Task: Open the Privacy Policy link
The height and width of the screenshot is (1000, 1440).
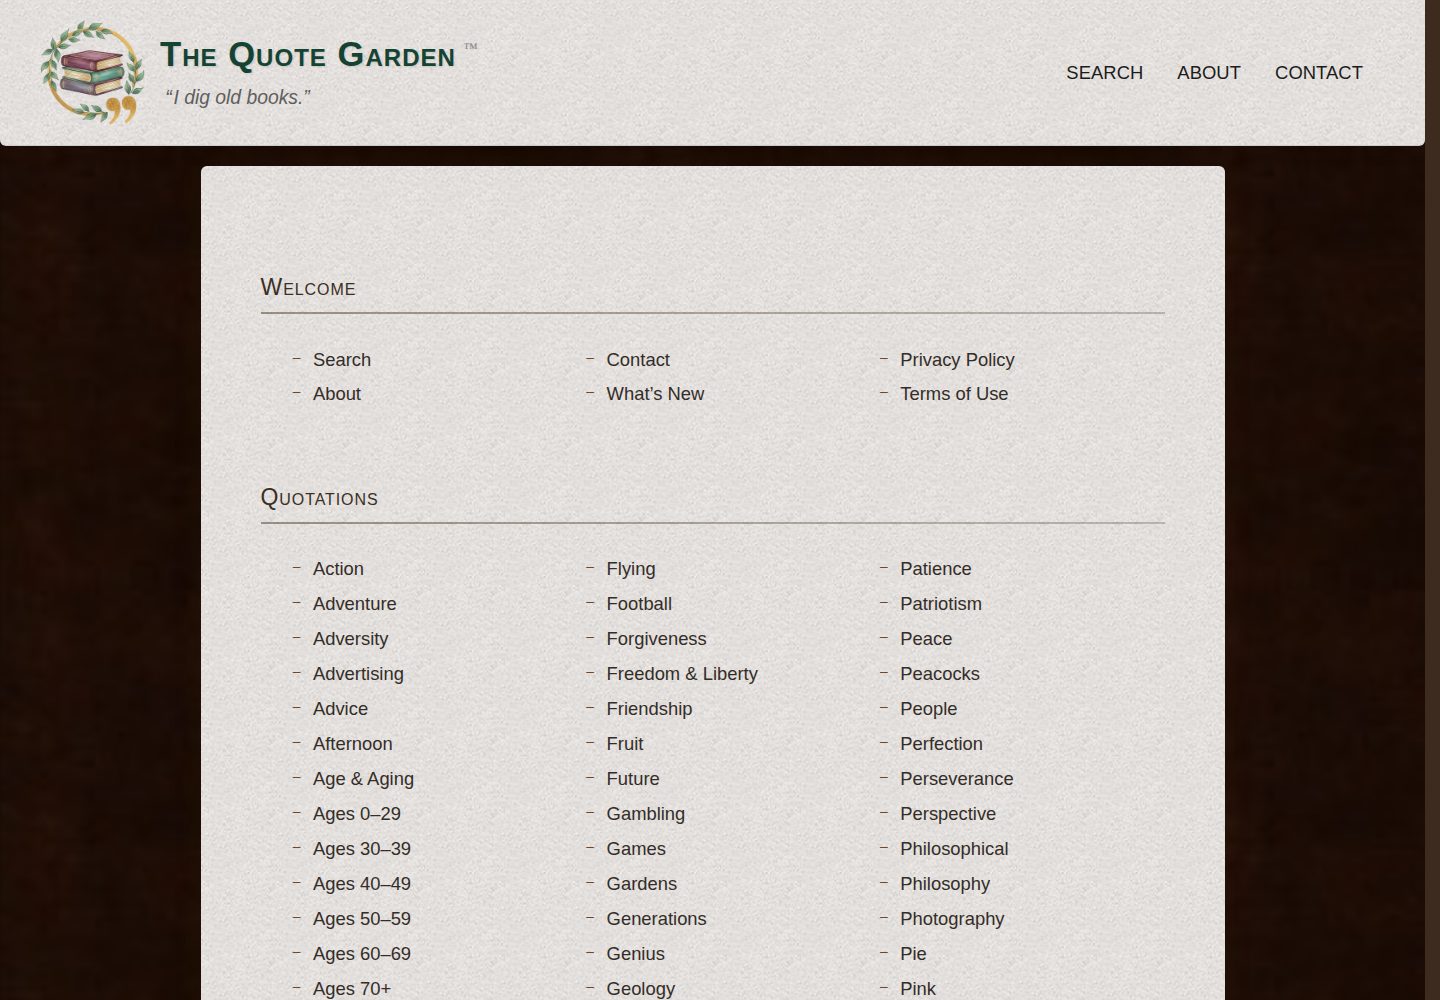Action: [x=957, y=360]
